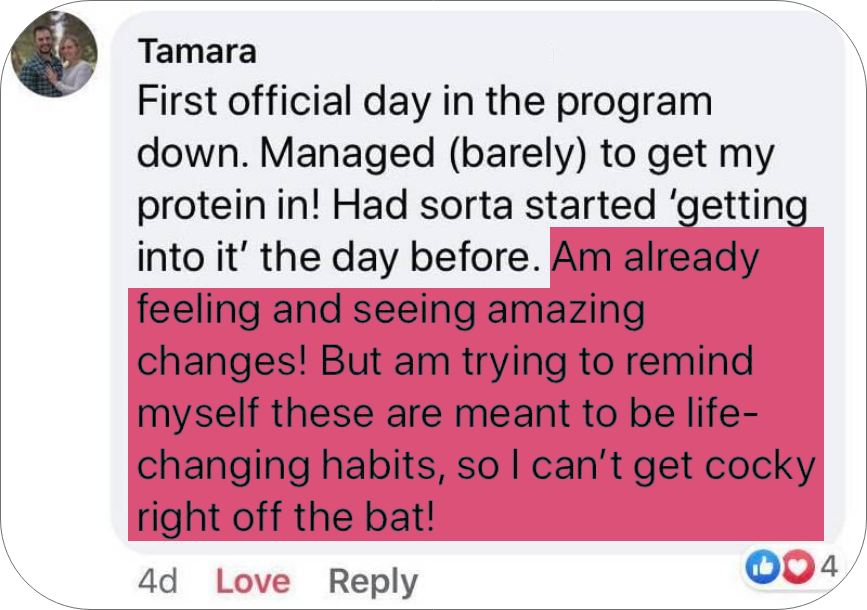Click the text "protein in!"
The width and height of the screenshot is (867, 610).
(x=228, y=206)
